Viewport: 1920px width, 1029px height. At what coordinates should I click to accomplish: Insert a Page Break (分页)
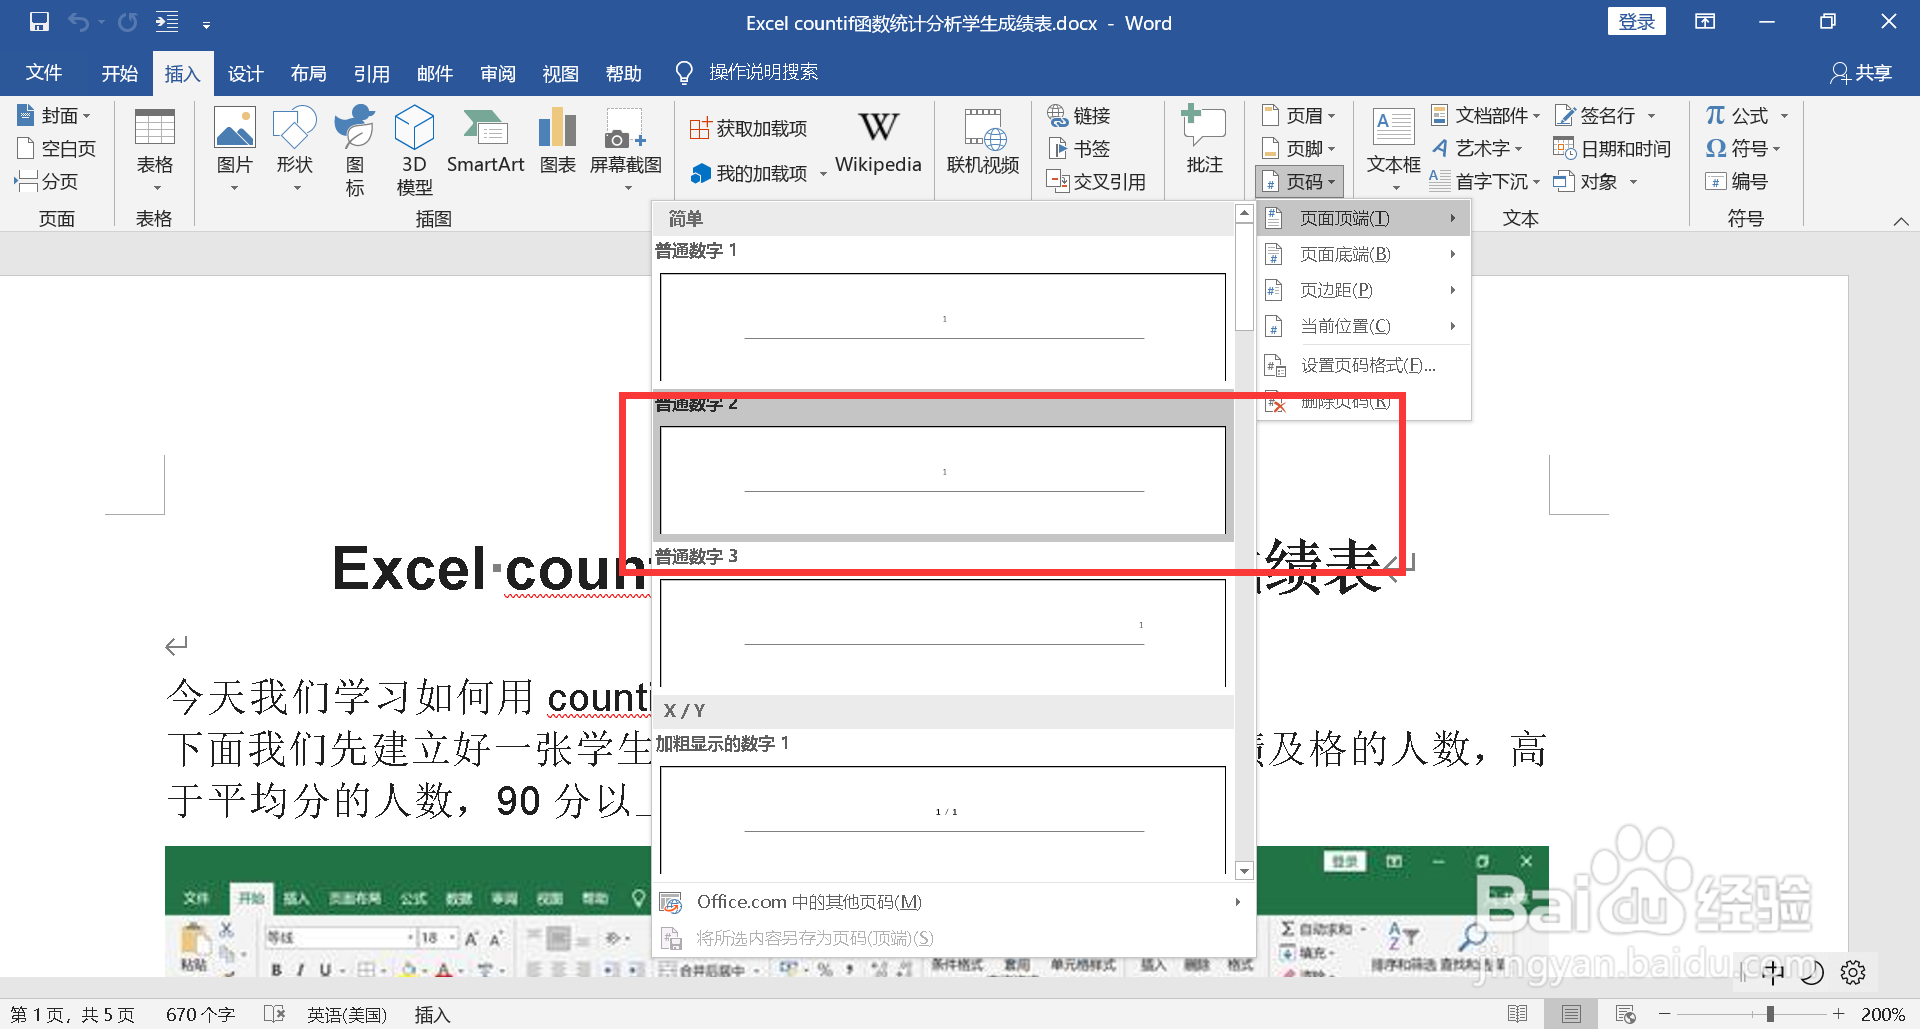coord(47,181)
